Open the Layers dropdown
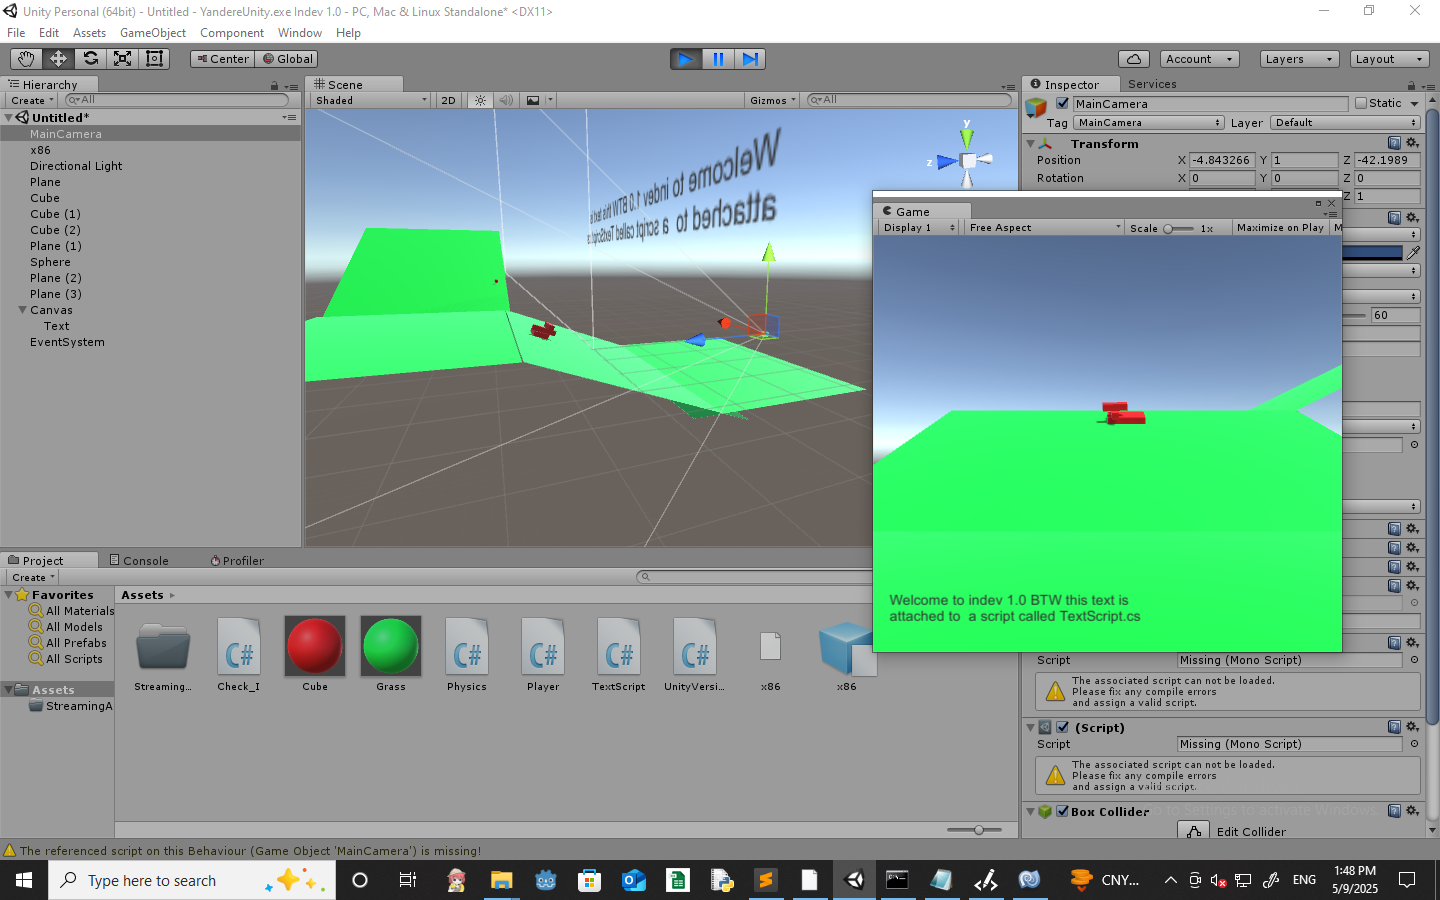Screen dimensions: 1440x900 tap(1299, 59)
